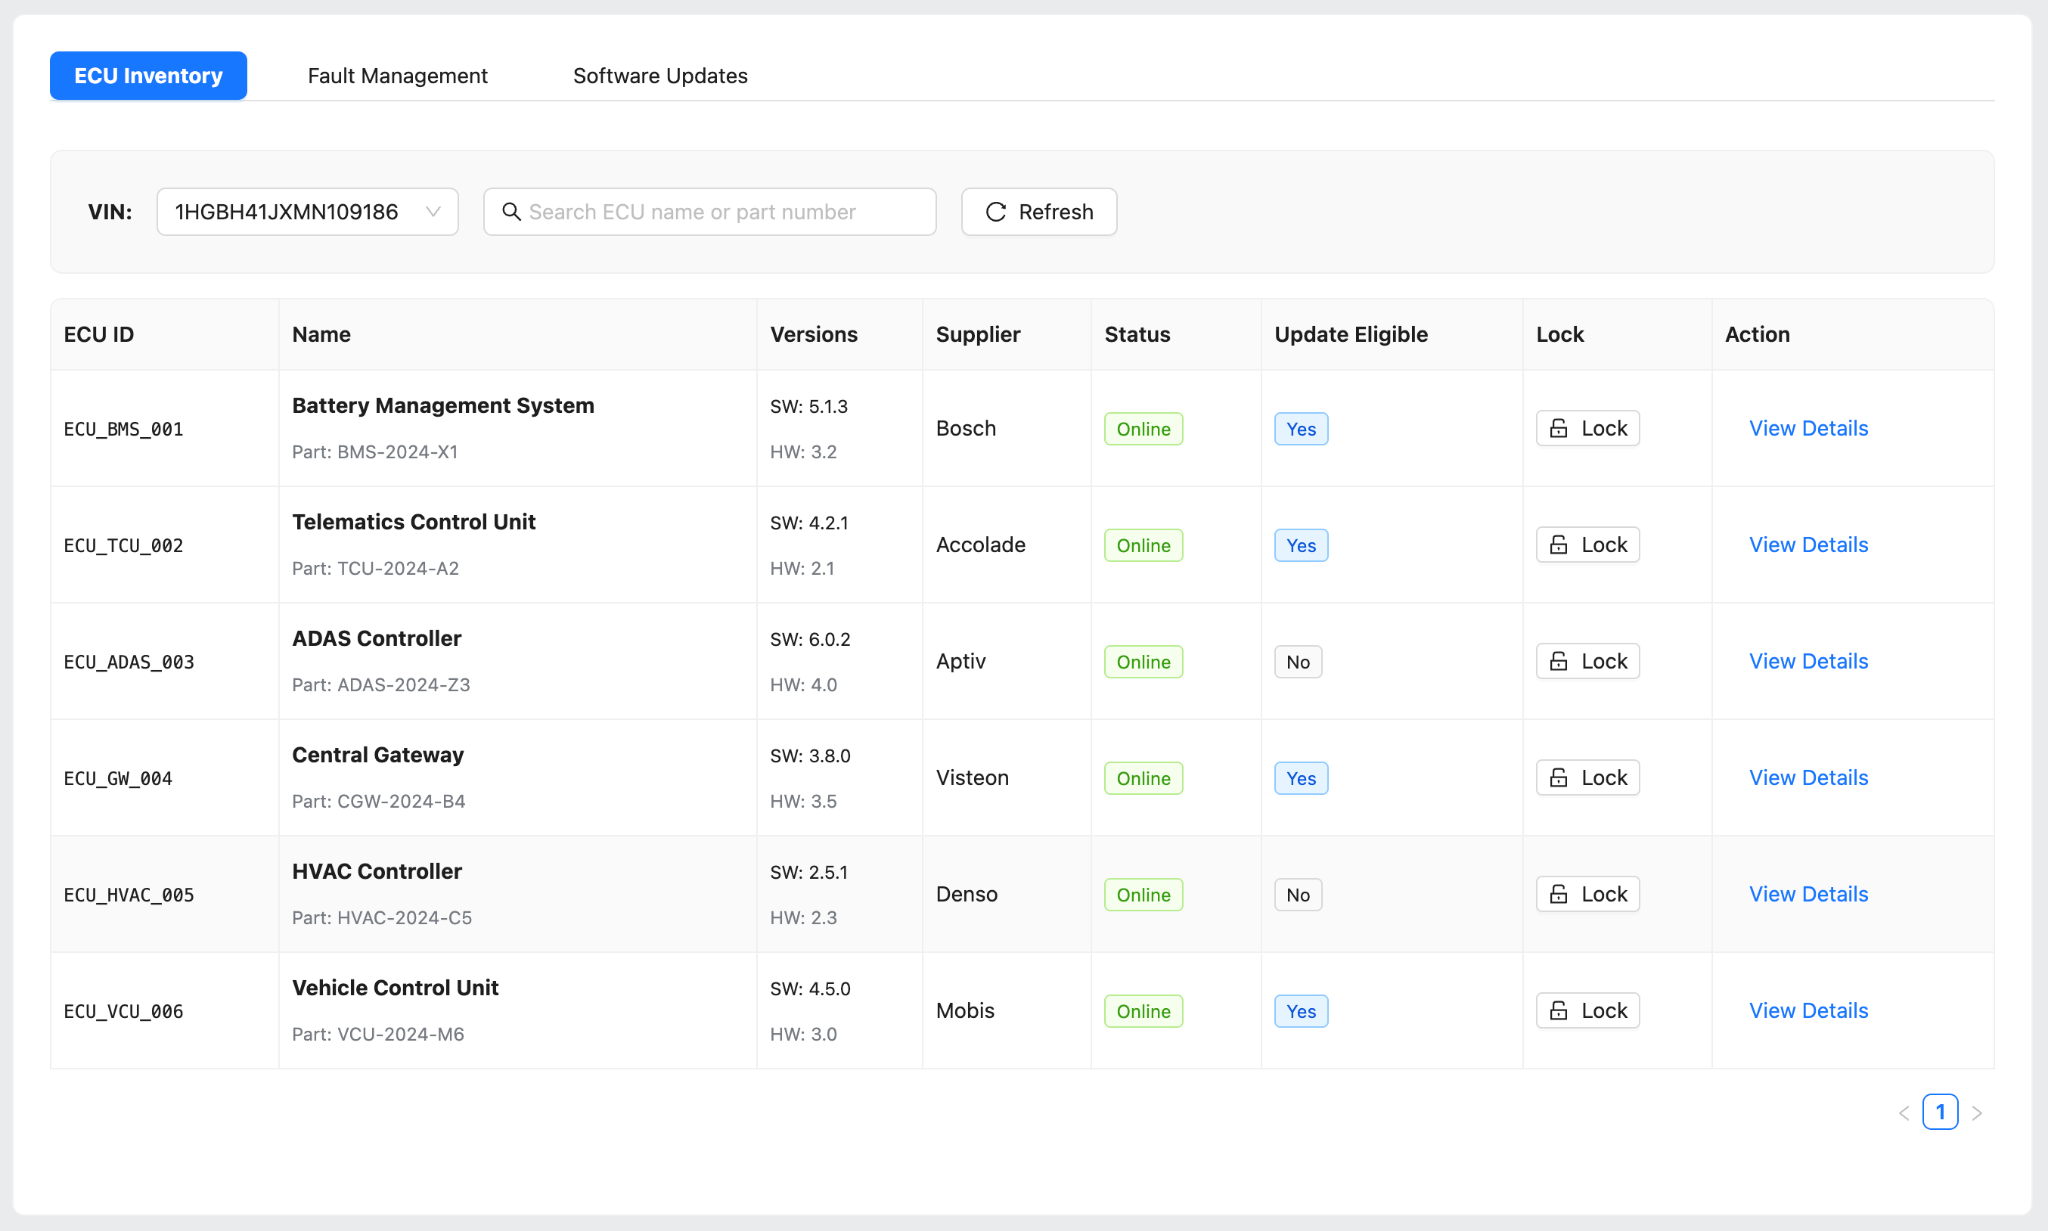Image resolution: width=2048 pixels, height=1231 pixels.
Task: Switch to Fault Management tab
Action: 397,76
